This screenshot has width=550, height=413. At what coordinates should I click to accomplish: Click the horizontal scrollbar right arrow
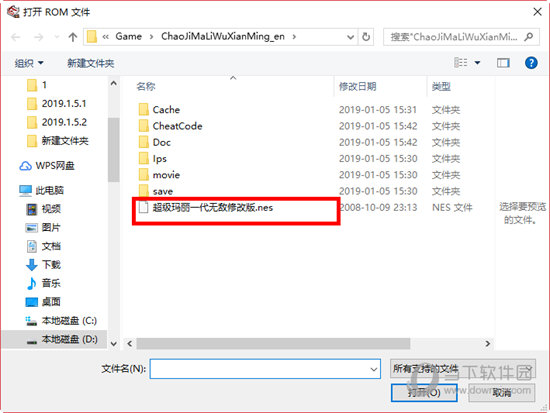click(x=488, y=344)
